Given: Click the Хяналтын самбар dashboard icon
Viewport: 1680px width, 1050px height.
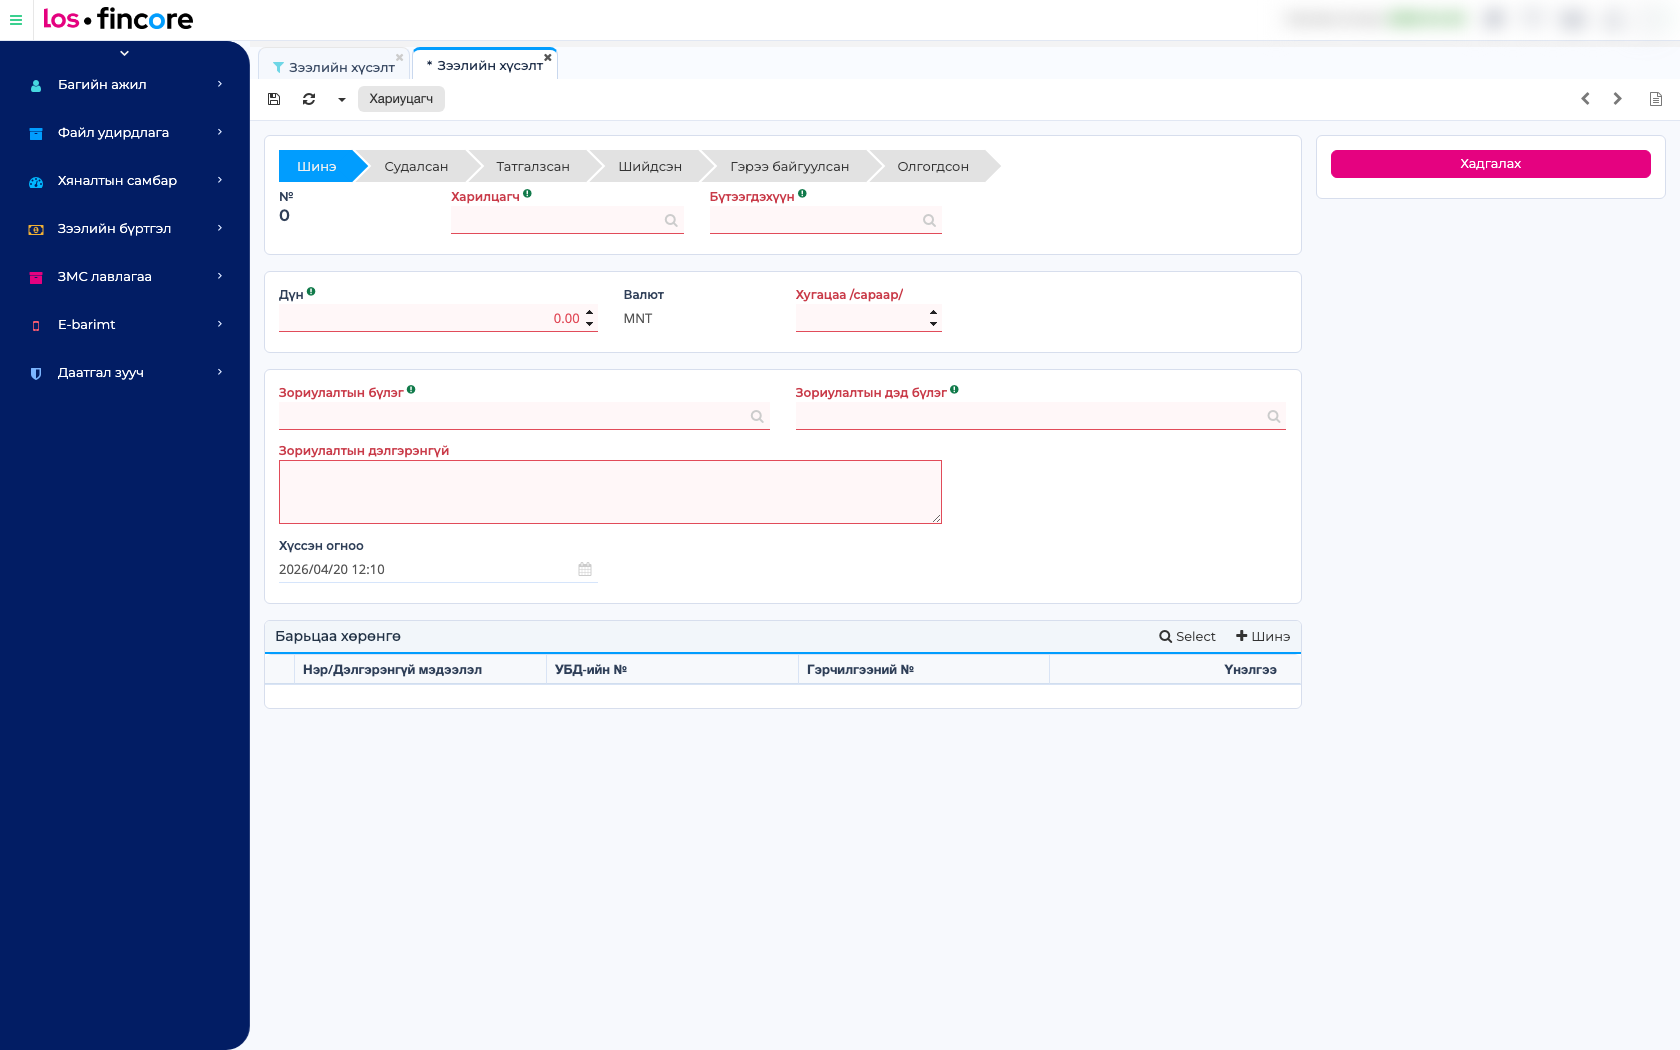Looking at the screenshot, I should tap(36, 182).
